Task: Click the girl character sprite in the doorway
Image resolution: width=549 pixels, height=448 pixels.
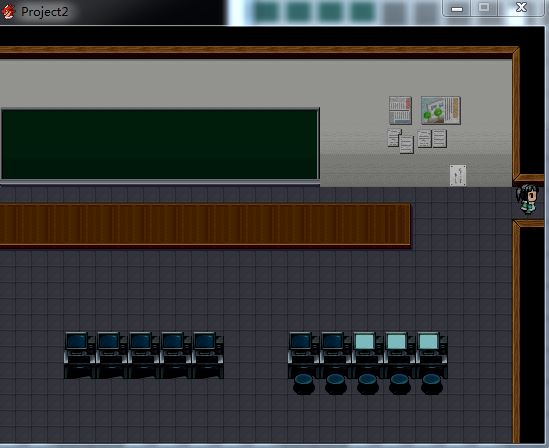Action: click(x=528, y=199)
